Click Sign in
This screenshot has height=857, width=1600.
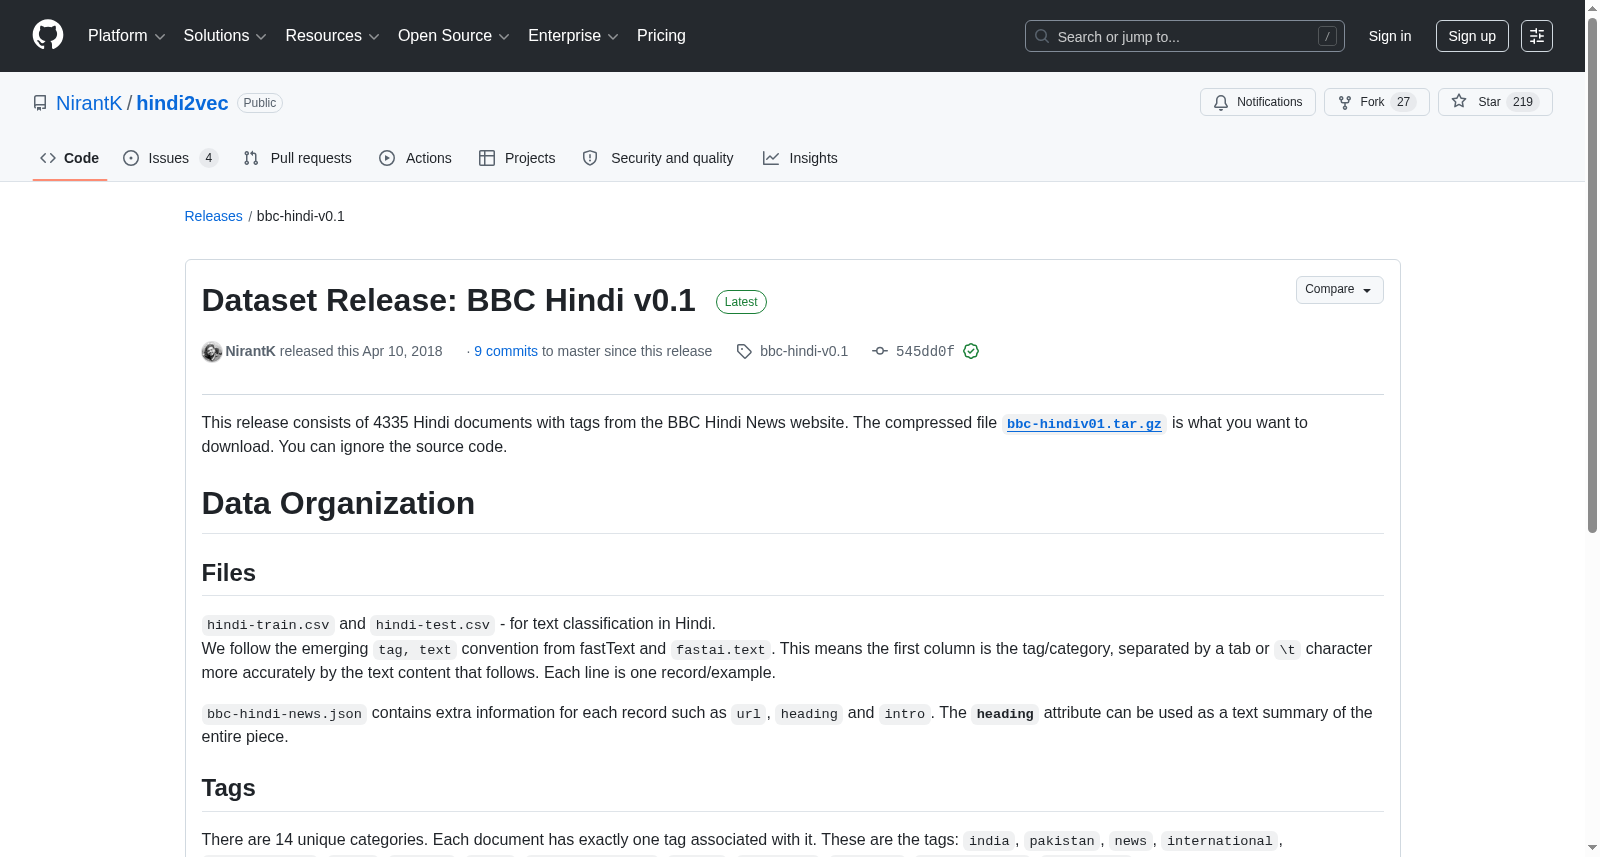[x=1390, y=36]
